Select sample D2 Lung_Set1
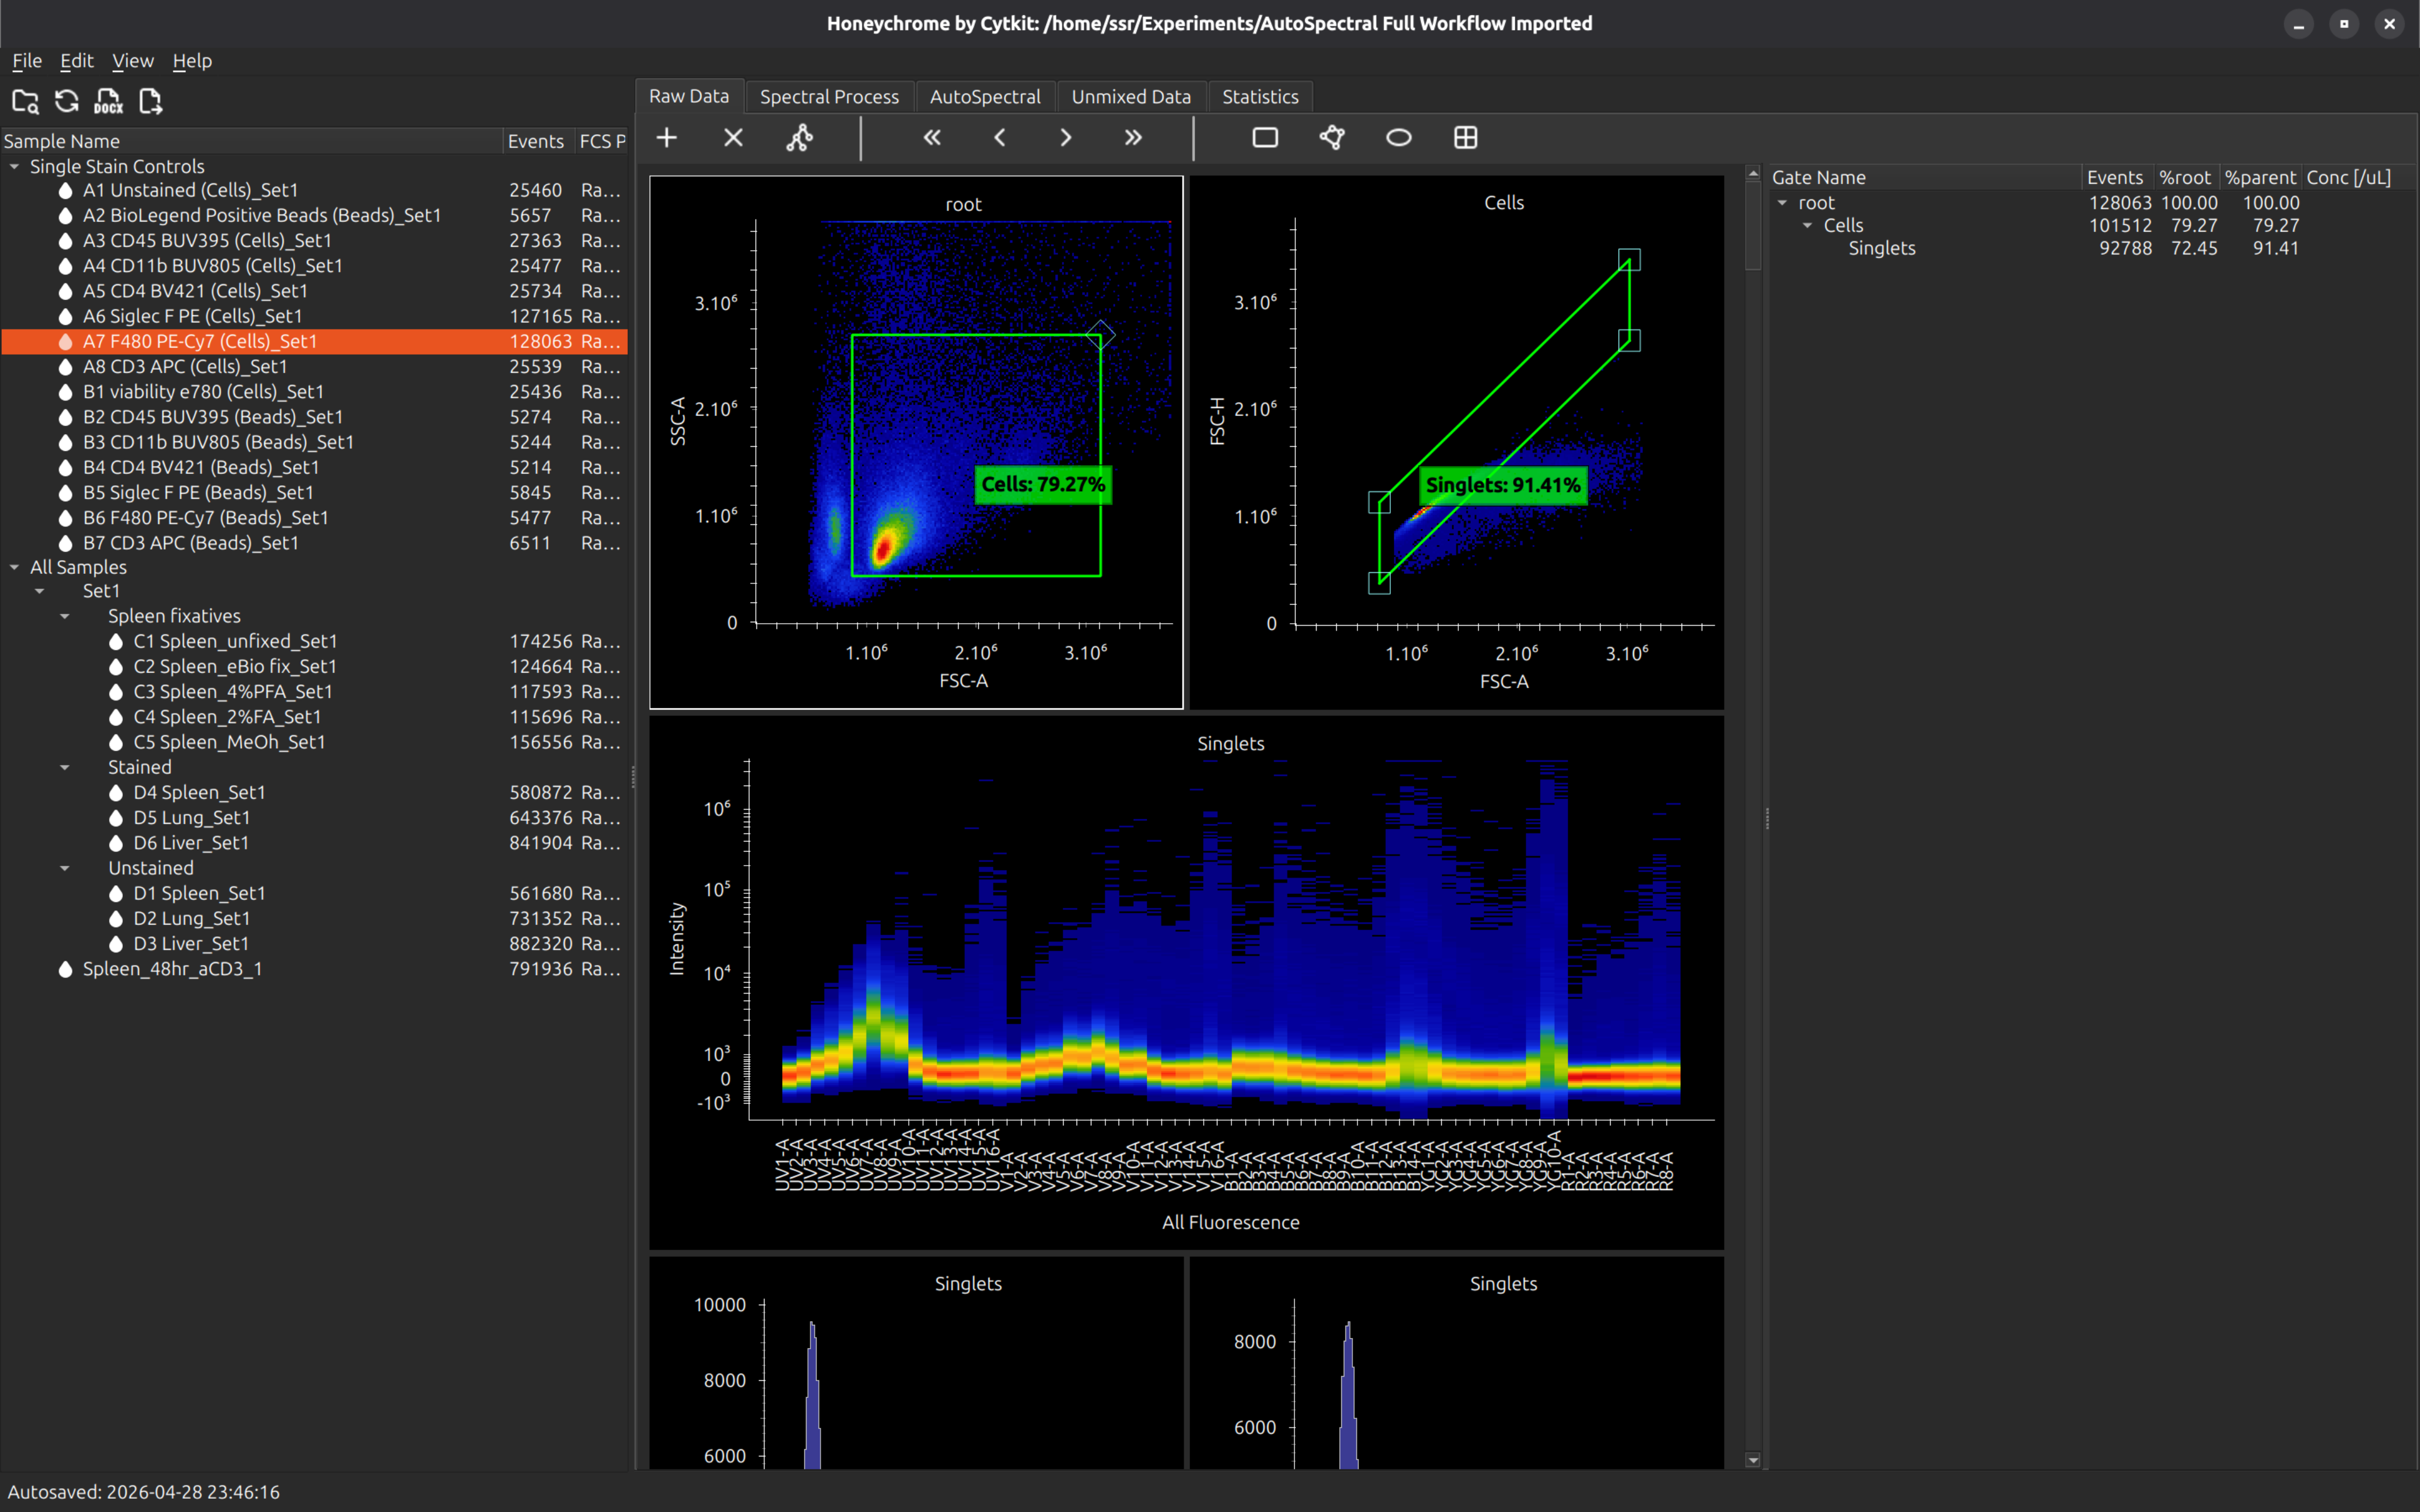 (314, 919)
